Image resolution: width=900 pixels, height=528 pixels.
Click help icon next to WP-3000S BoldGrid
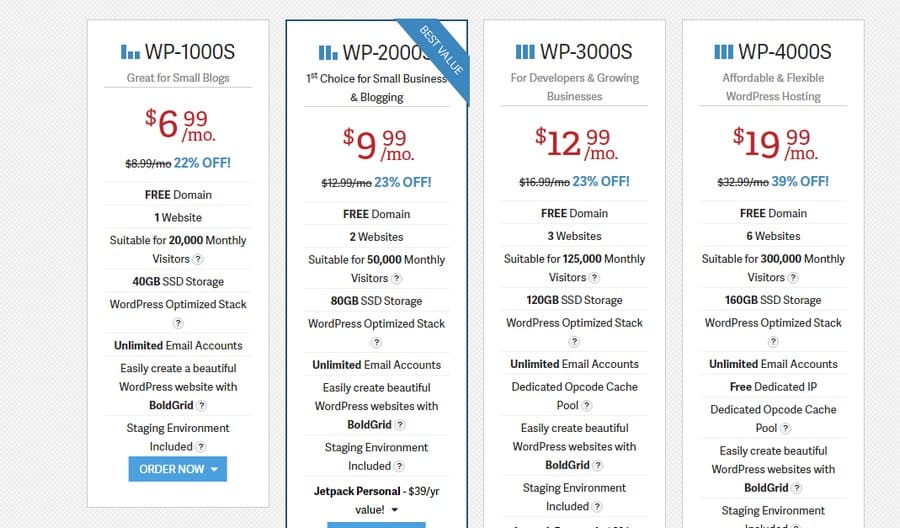(x=598, y=465)
